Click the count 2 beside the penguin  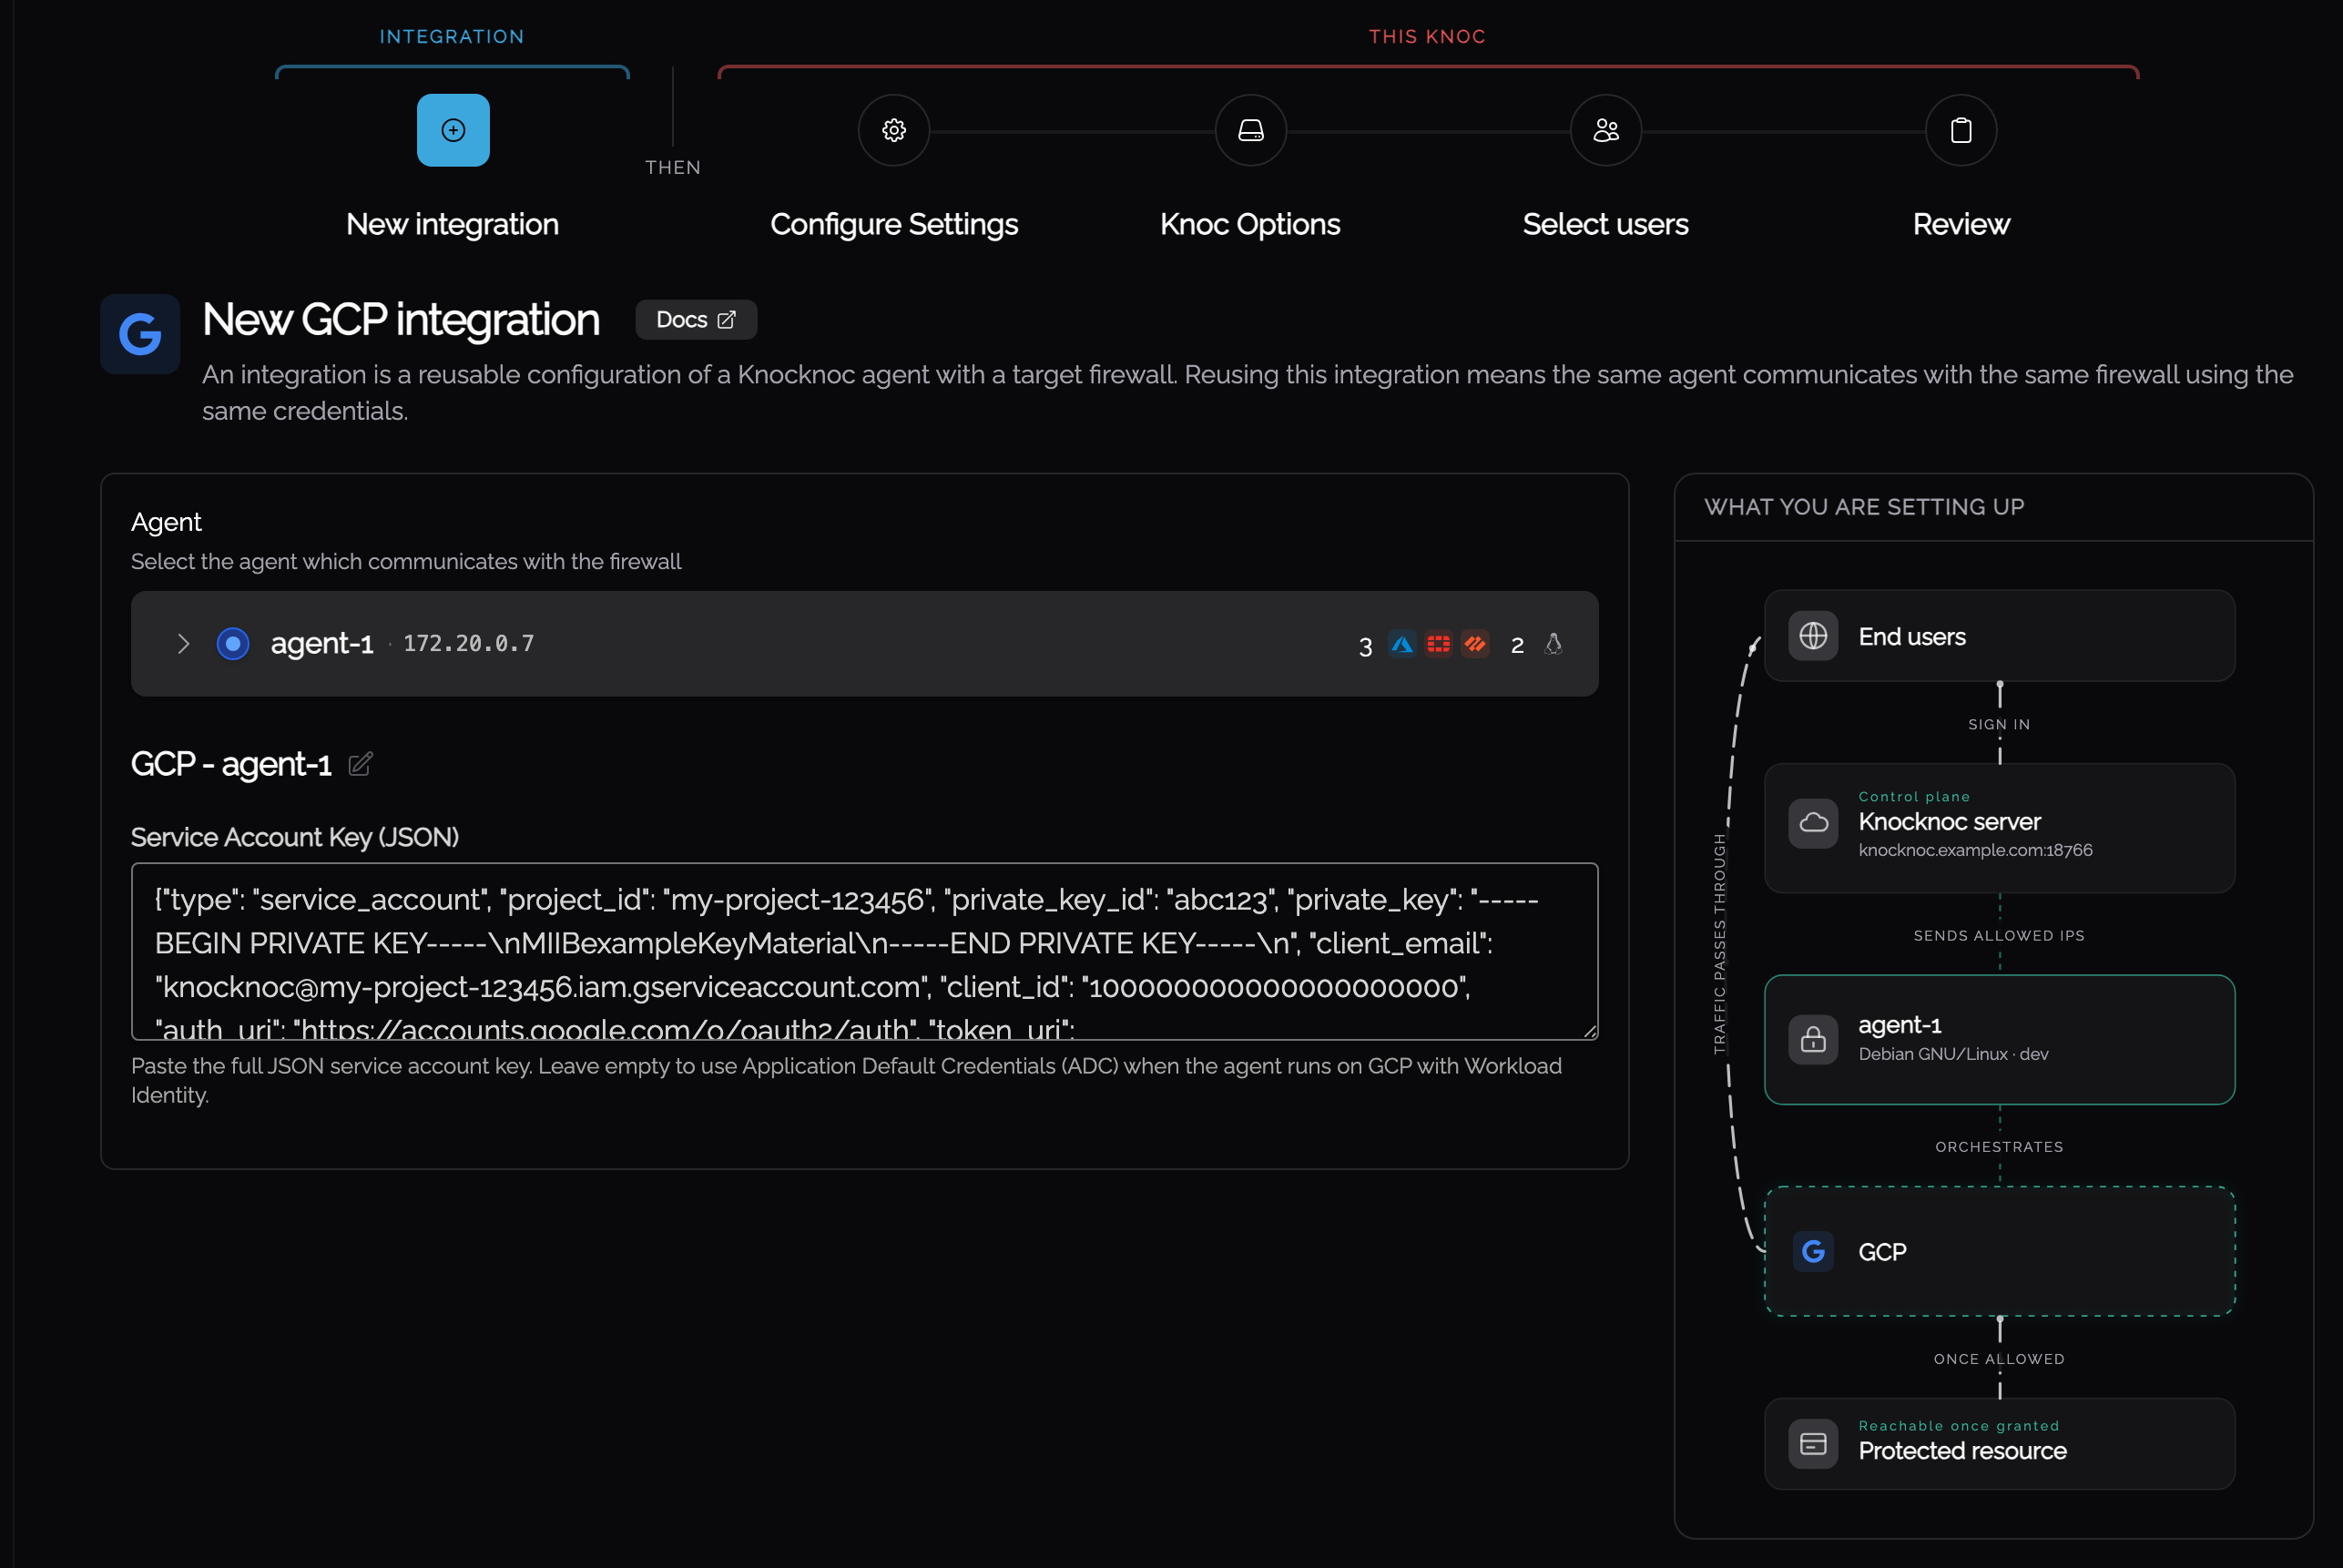1517,646
